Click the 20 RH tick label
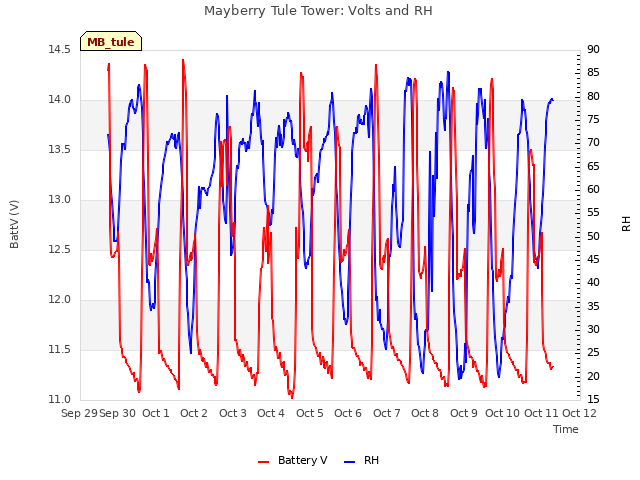Screen dimensions: 640x480 pos(593,376)
